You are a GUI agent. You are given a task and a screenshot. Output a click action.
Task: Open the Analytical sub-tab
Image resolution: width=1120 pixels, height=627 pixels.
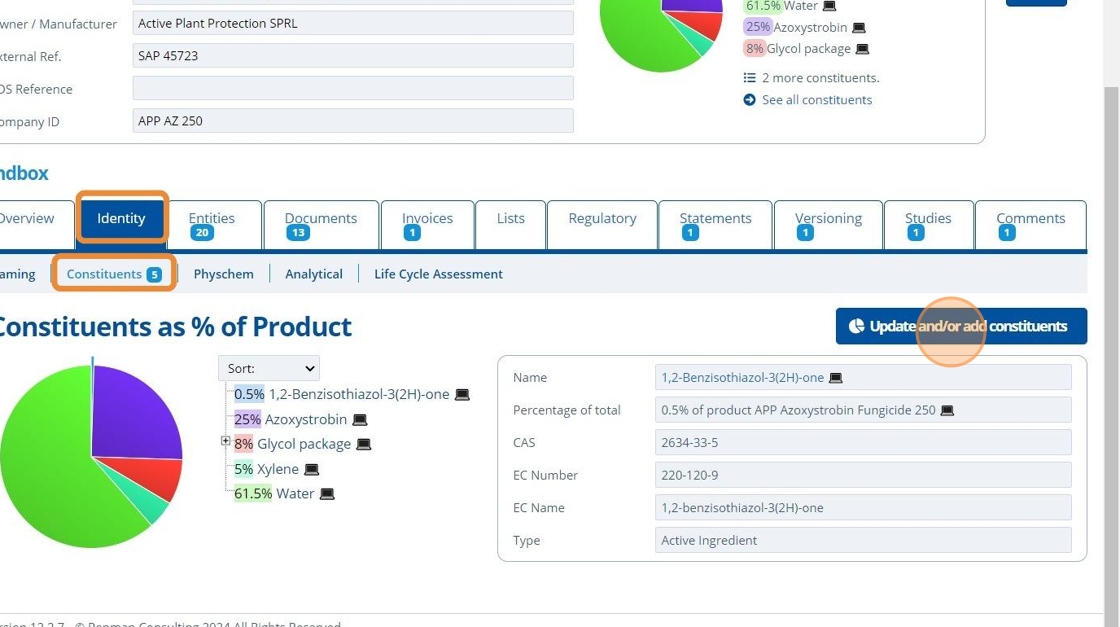pyautogui.click(x=314, y=274)
